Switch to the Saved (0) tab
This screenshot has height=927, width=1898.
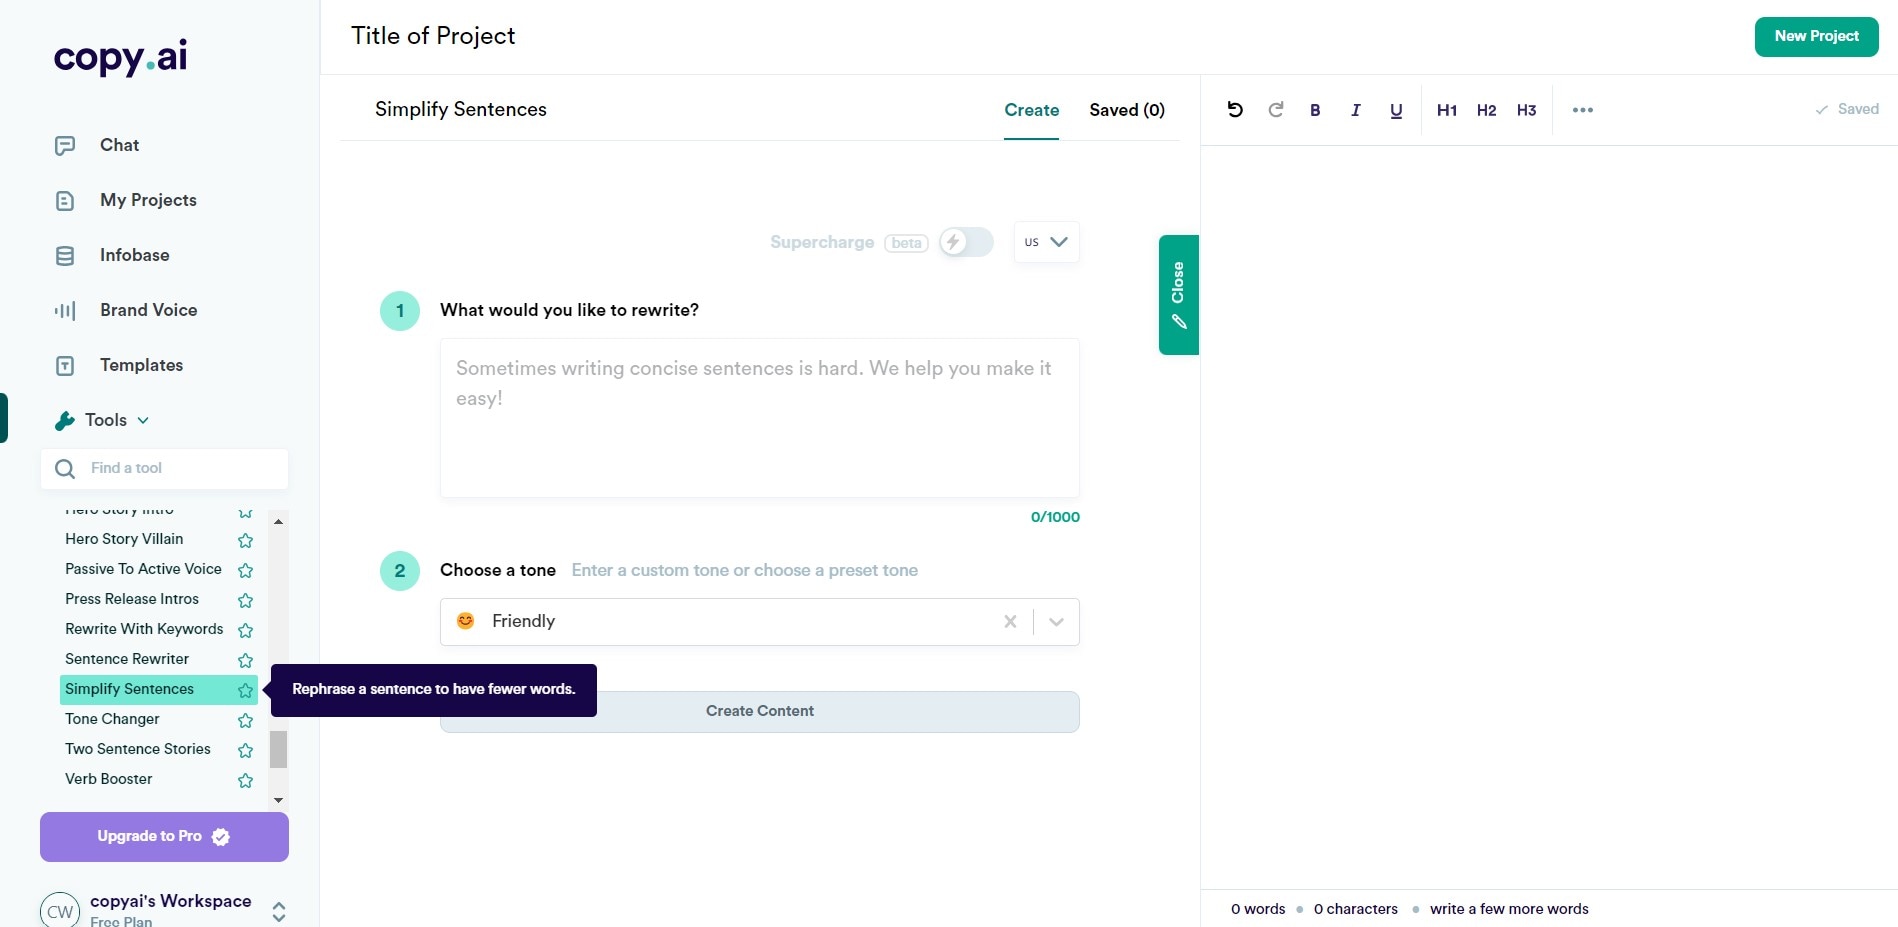pyautogui.click(x=1127, y=110)
